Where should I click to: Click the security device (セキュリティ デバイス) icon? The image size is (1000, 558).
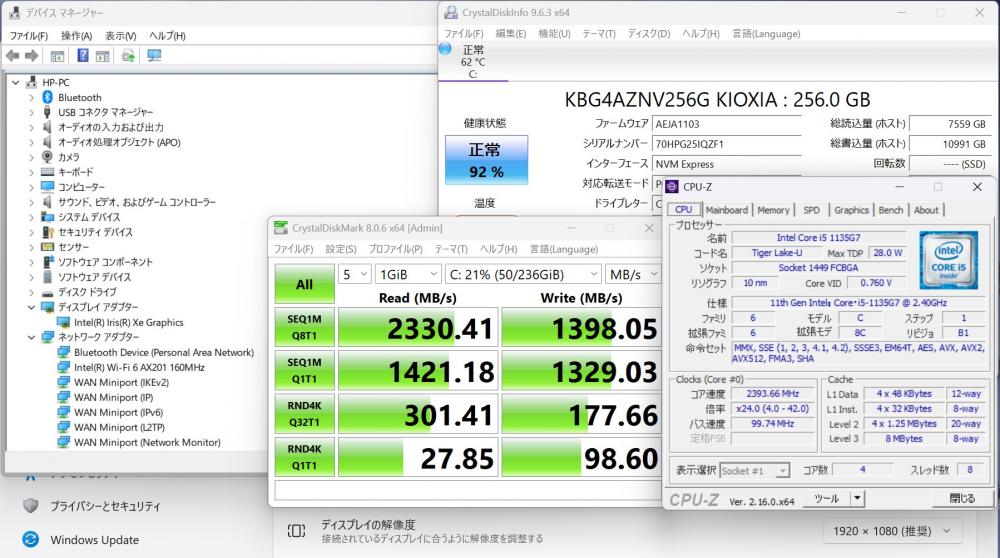(x=47, y=231)
